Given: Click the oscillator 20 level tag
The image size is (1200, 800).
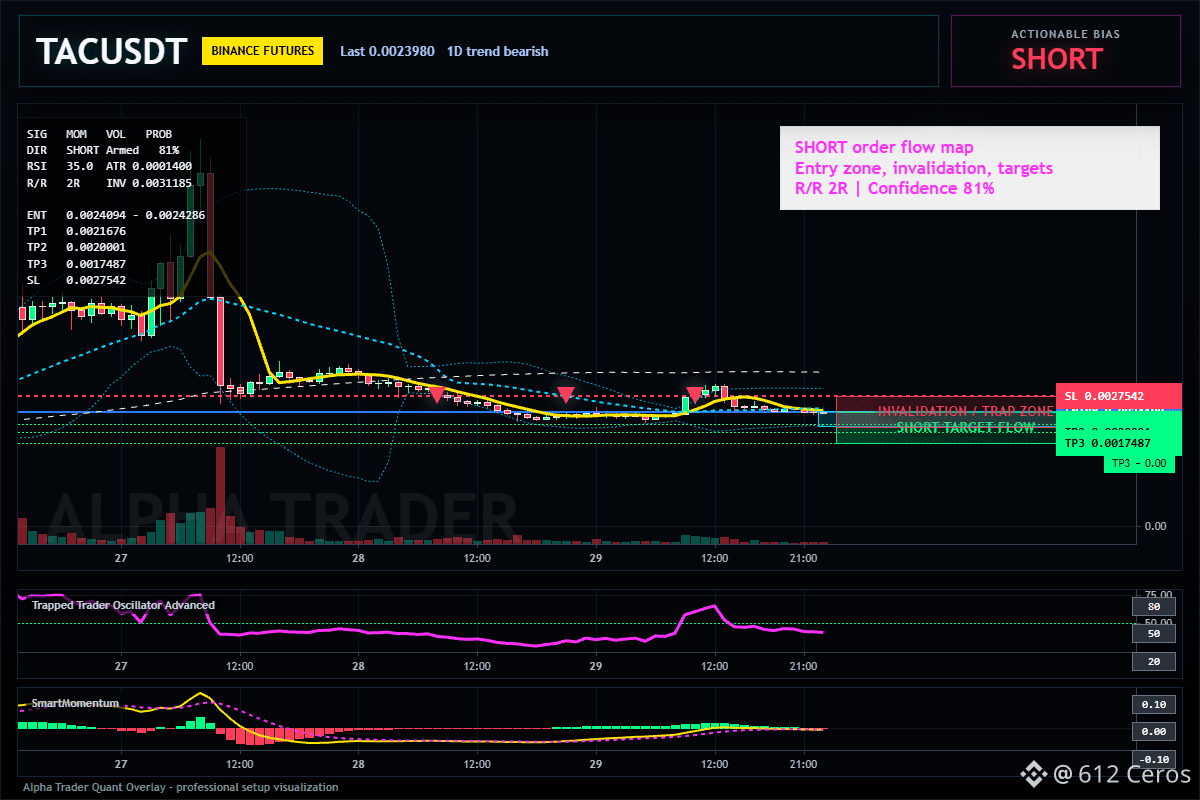Looking at the screenshot, I should point(1153,662).
